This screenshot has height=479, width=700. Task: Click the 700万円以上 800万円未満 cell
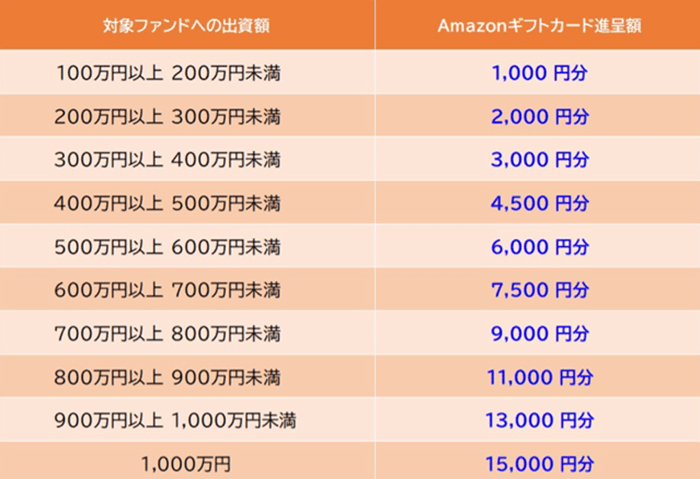tap(187, 333)
